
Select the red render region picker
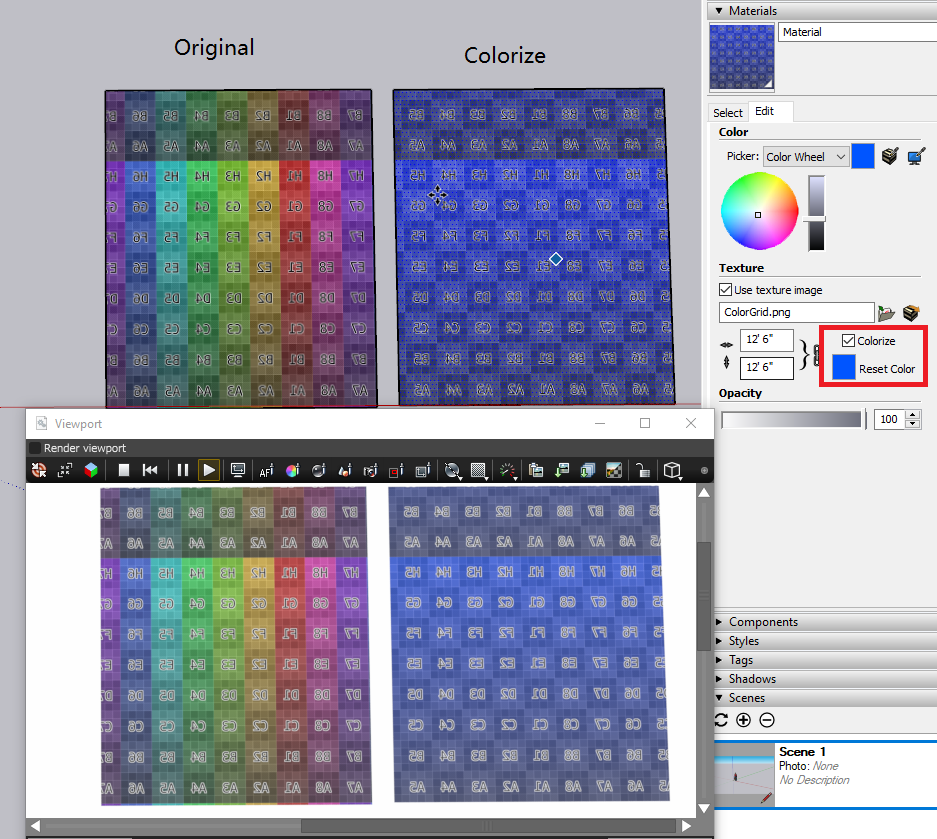pyautogui.click(x=396, y=471)
